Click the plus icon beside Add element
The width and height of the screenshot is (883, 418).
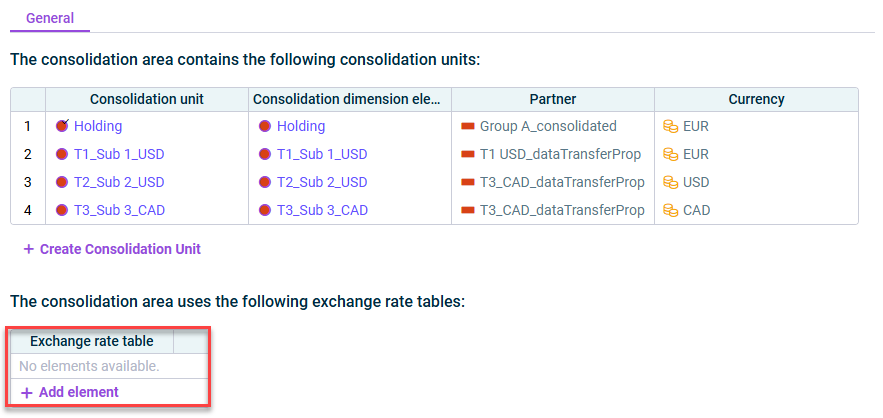[x=26, y=393]
